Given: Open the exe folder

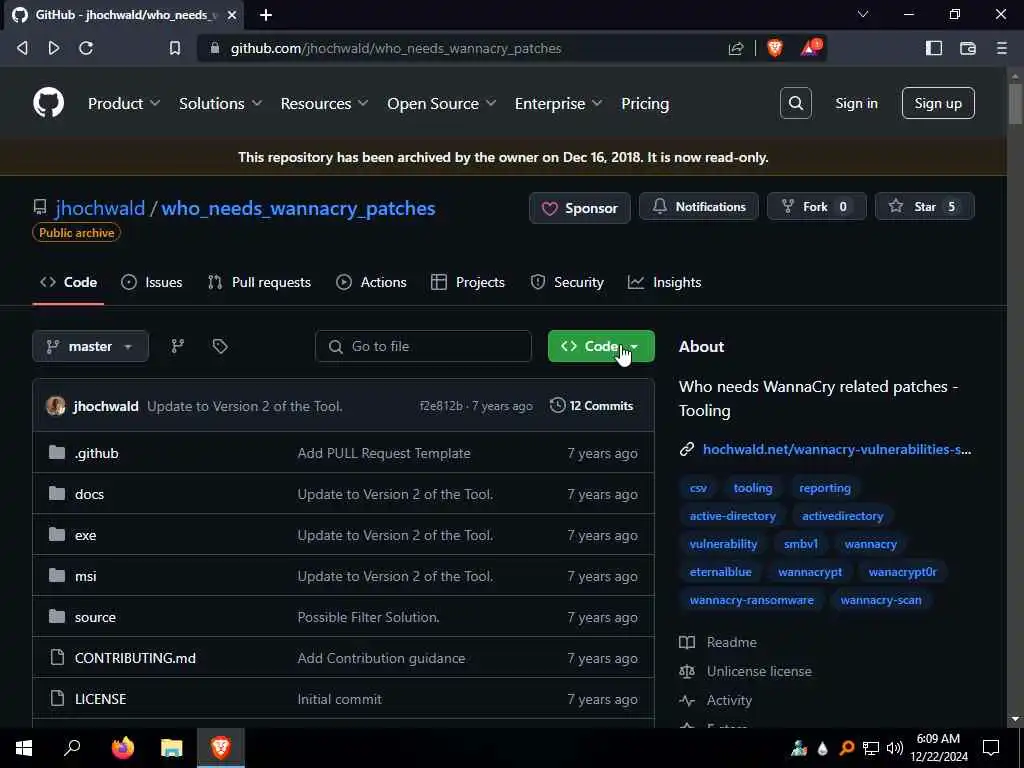Looking at the screenshot, I should point(86,536).
